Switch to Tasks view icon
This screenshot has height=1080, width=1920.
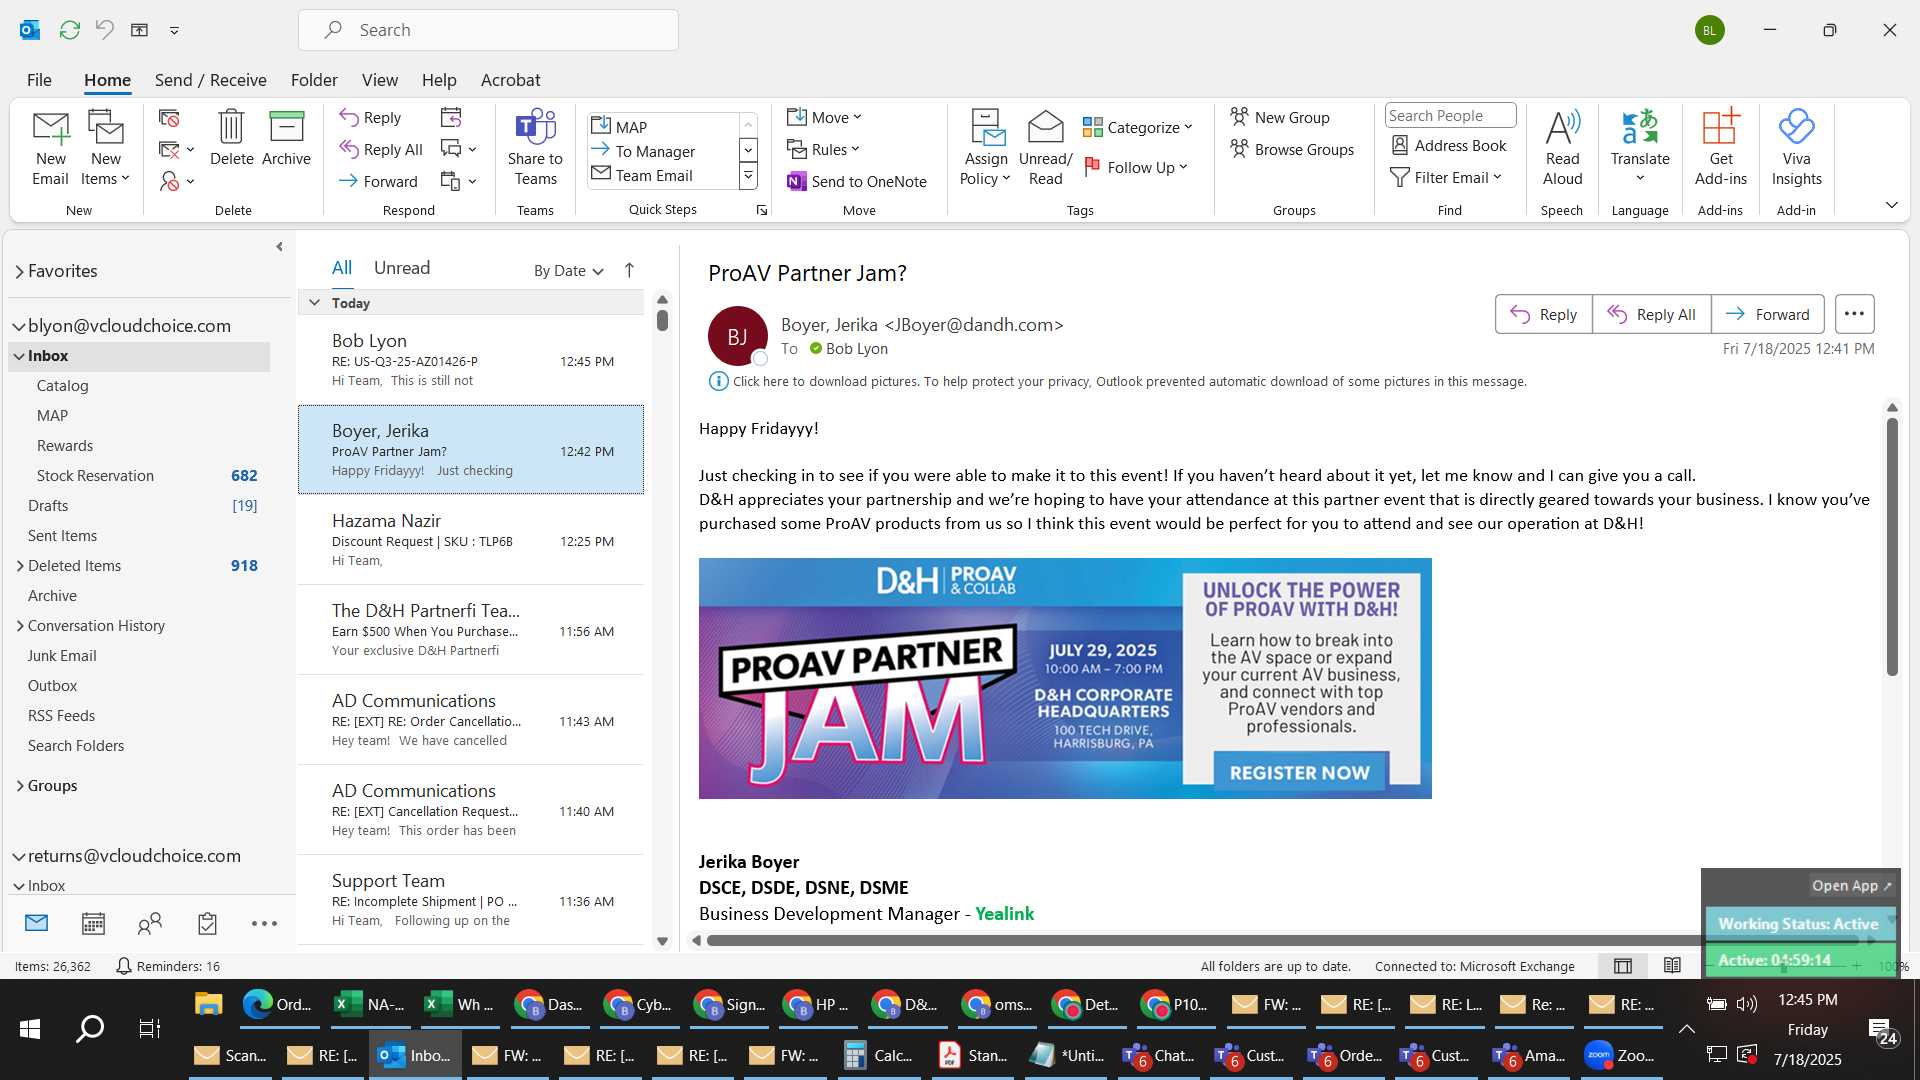(x=207, y=923)
